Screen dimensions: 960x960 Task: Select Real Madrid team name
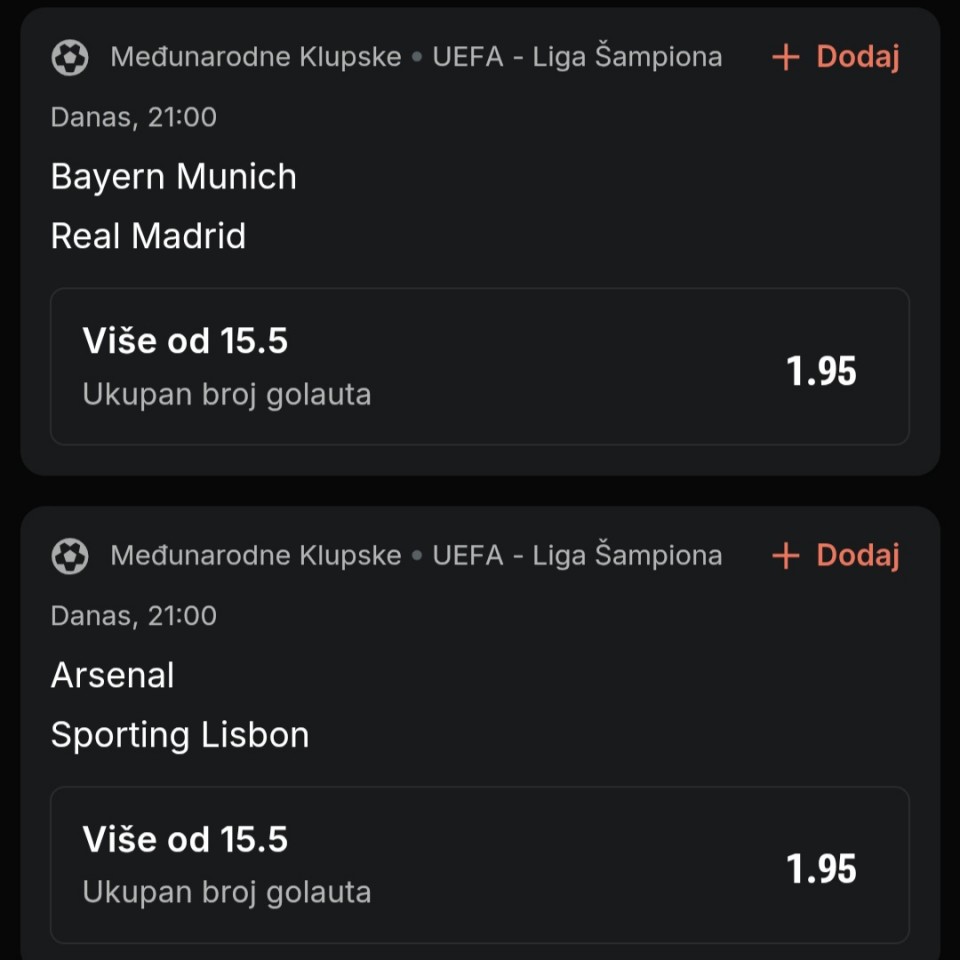[x=148, y=236]
